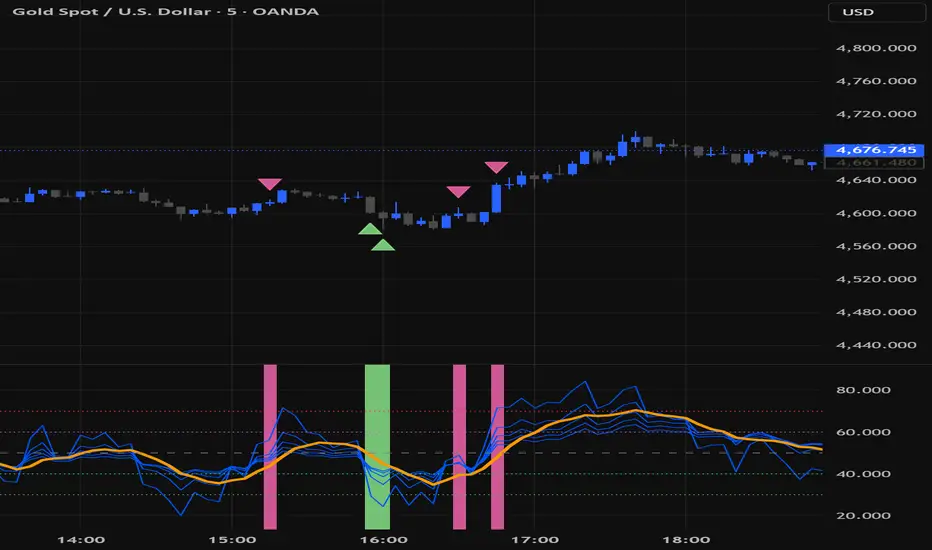Click the 15:00 time axis label
The height and width of the screenshot is (550, 932).
[x=232, y=540]
